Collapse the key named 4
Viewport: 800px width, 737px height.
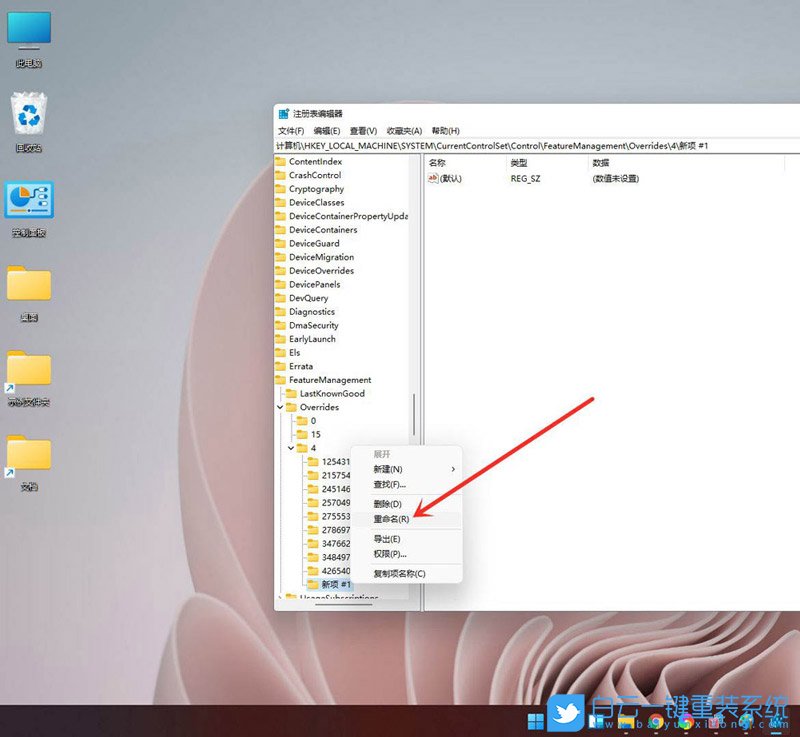tap(291, 448)
